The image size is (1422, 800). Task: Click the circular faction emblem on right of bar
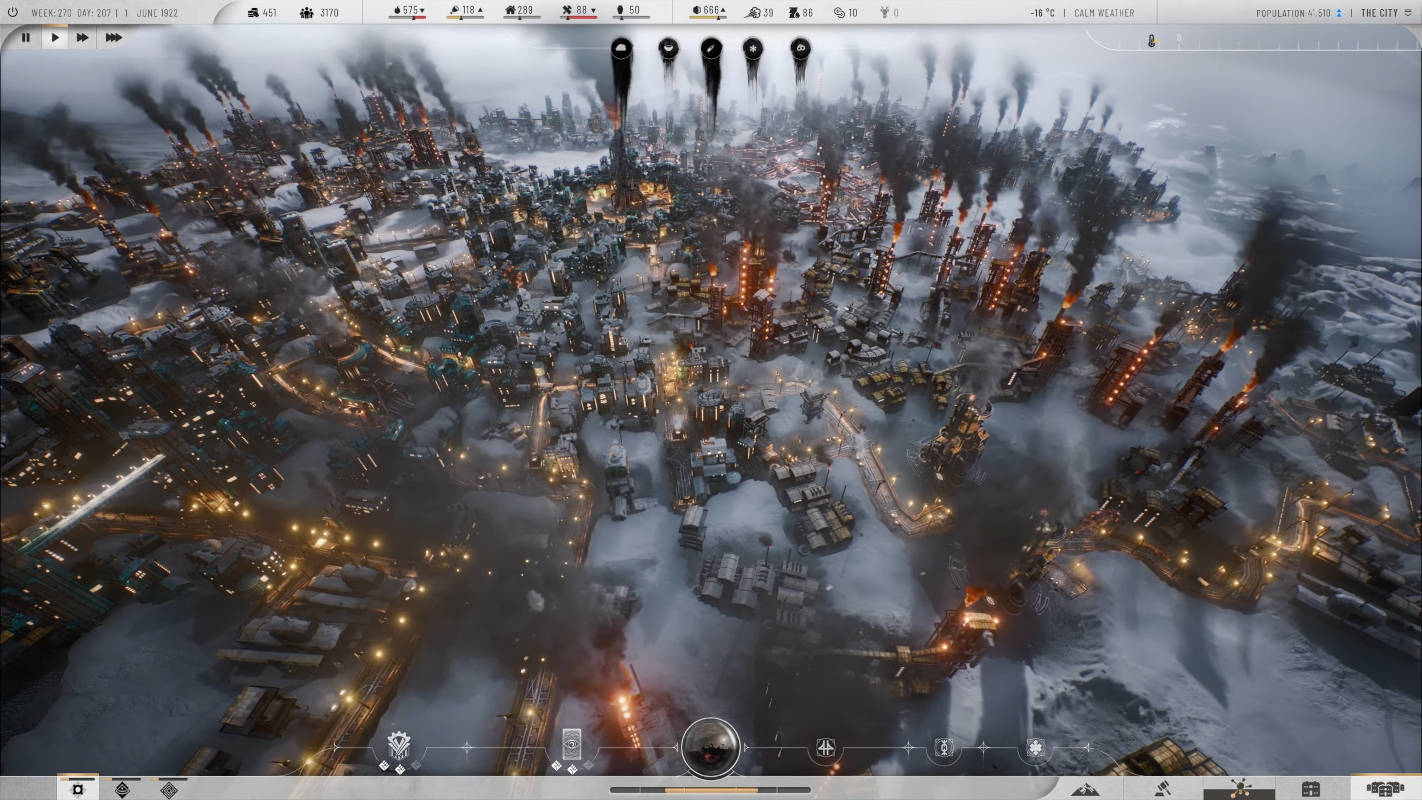click(943, 747)
